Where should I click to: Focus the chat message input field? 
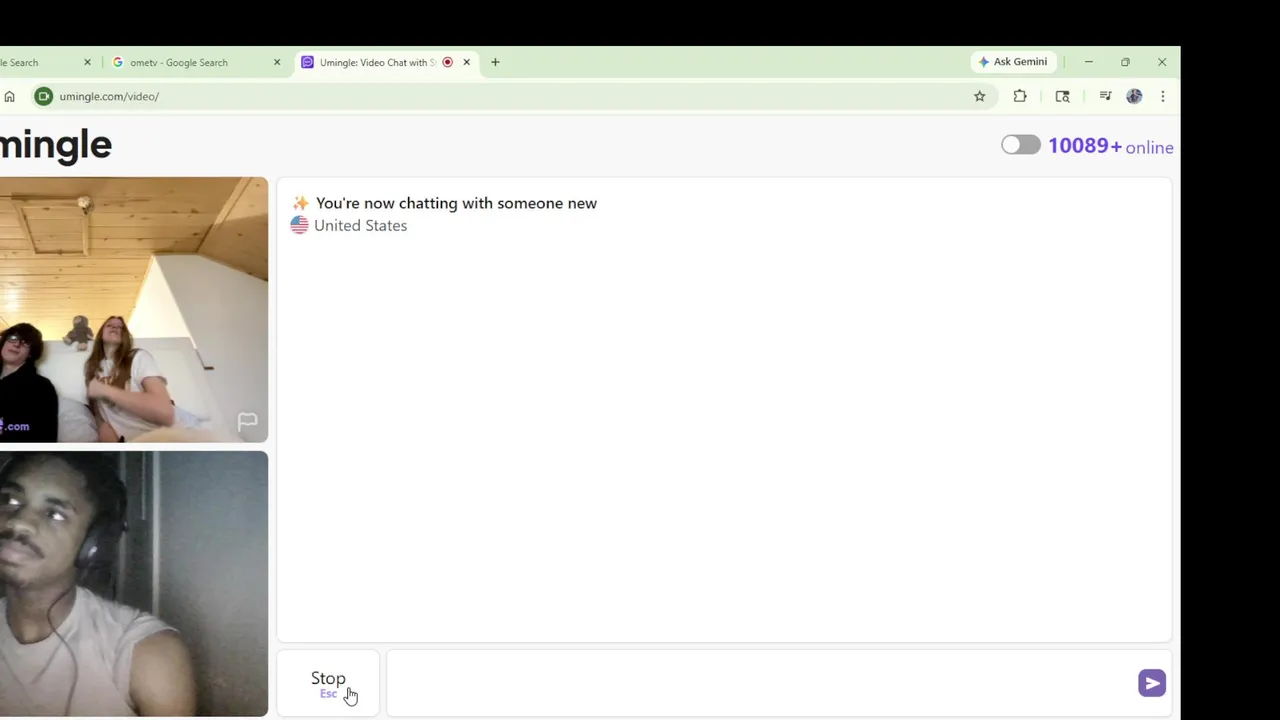(x=760, y=683)
